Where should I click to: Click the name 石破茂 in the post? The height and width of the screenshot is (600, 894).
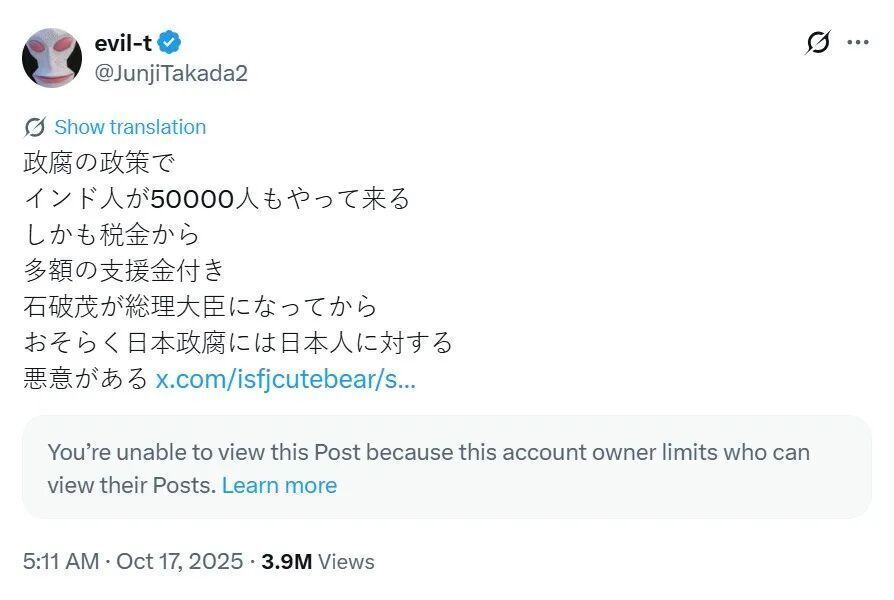tap(62, 307)
